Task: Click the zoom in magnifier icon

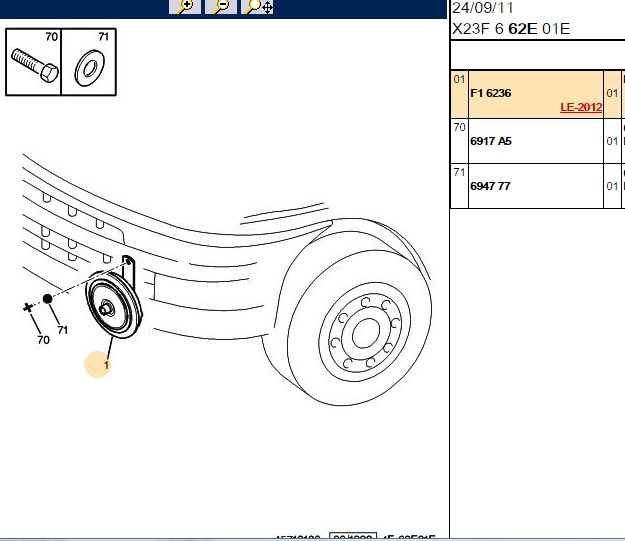Action: (185, 7)
